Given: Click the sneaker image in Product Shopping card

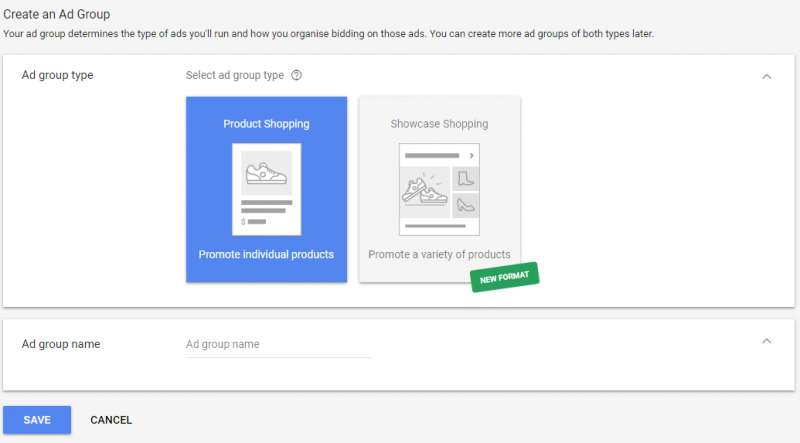Looking at the screenshot, I should [266, 173].
